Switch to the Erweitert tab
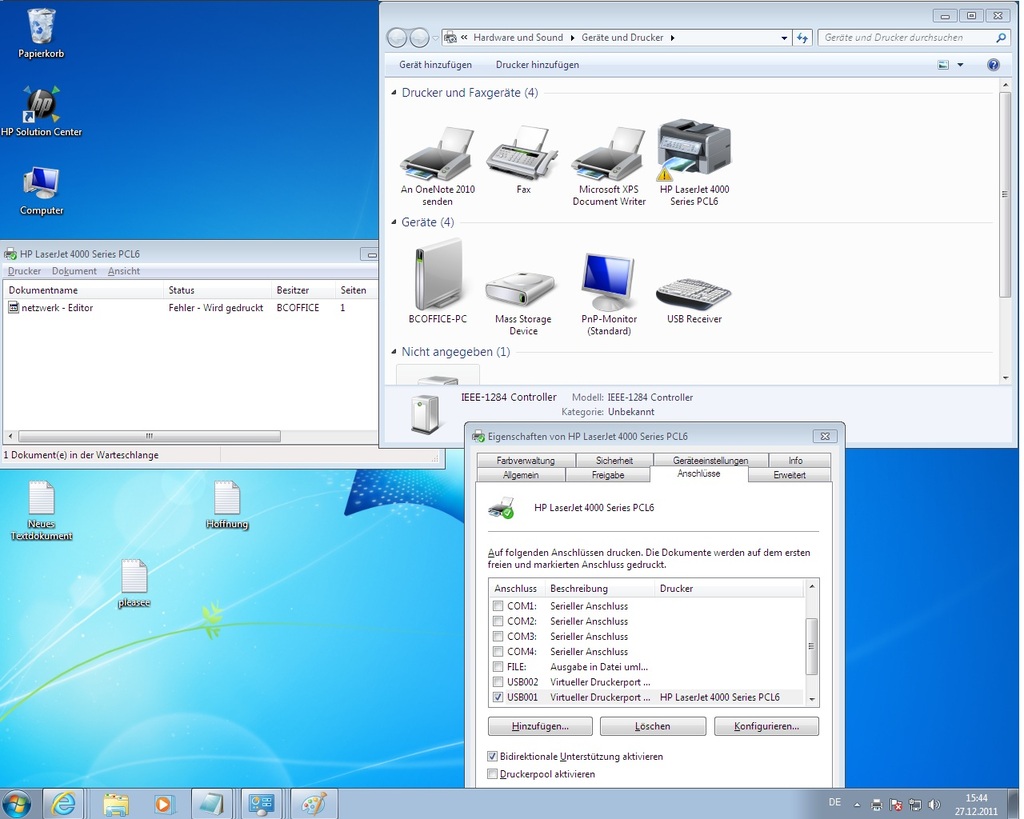This screenshot has height=819, width=1024. [789, 475]
